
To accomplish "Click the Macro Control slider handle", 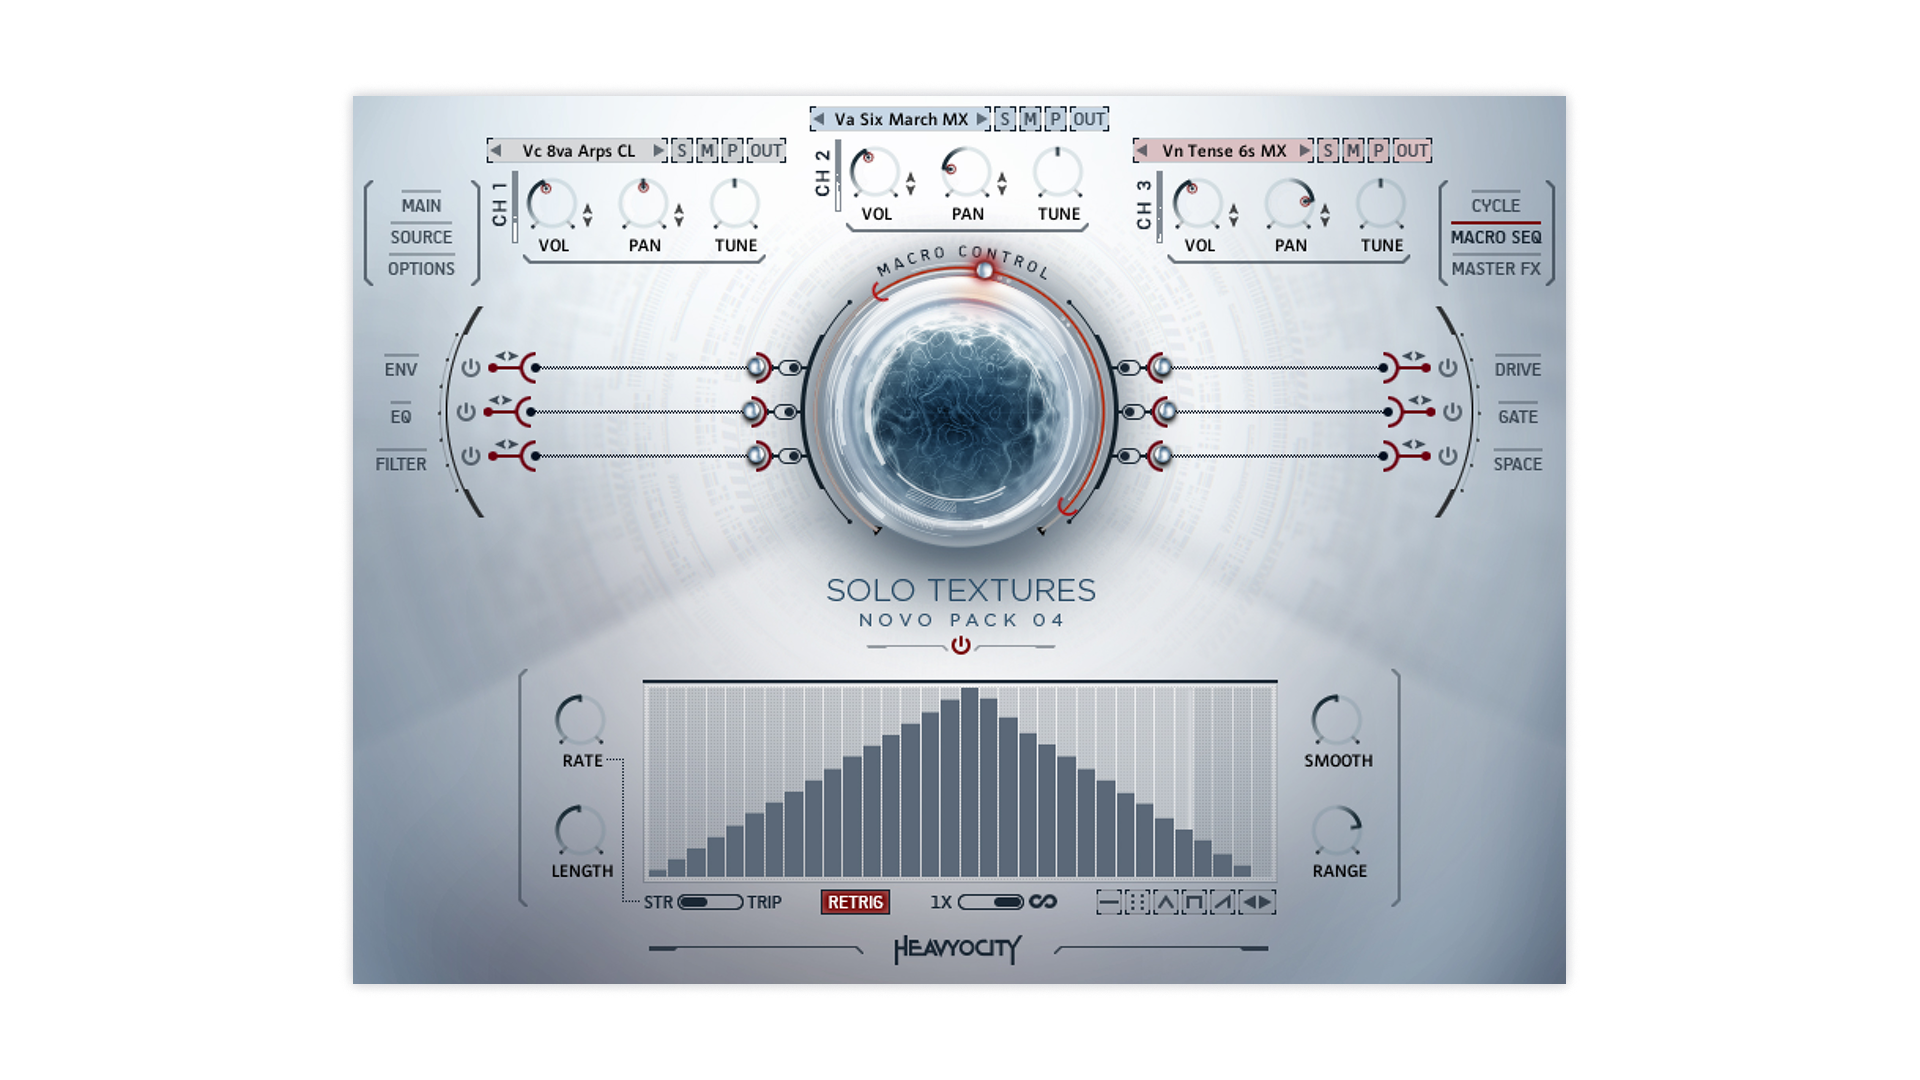I will point(985,270).
